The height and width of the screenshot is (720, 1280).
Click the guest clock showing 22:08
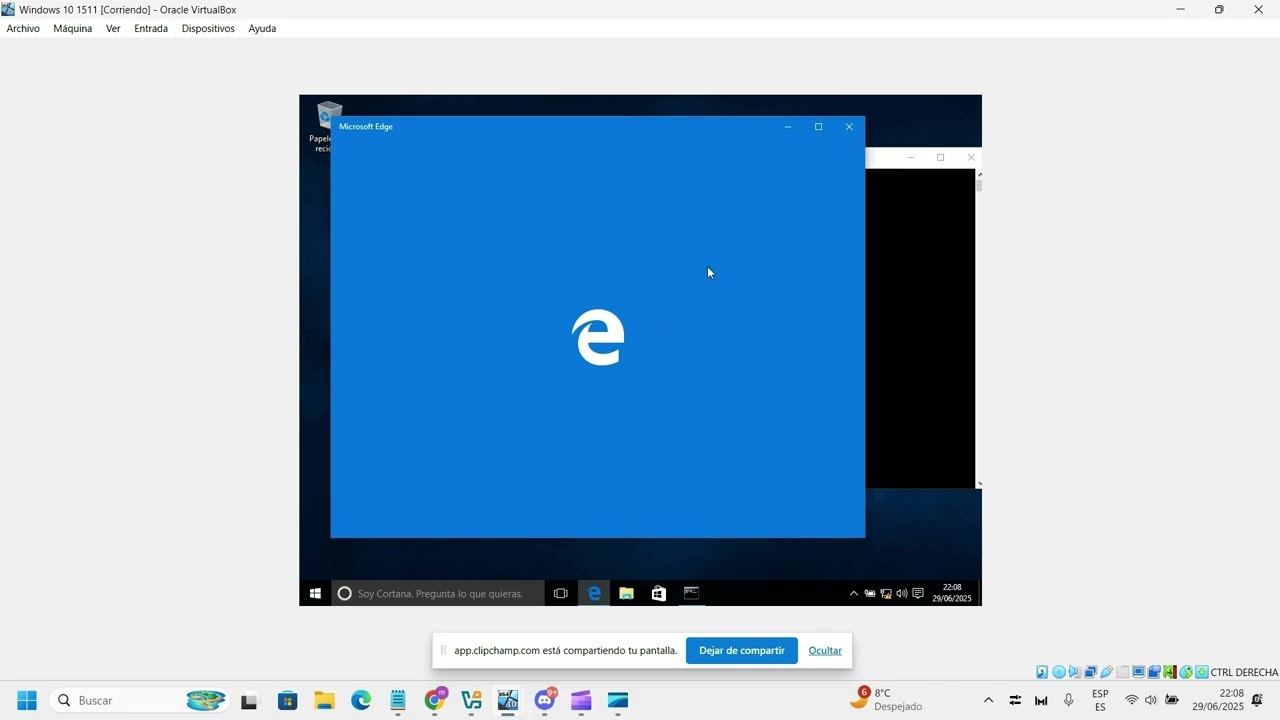951,593
